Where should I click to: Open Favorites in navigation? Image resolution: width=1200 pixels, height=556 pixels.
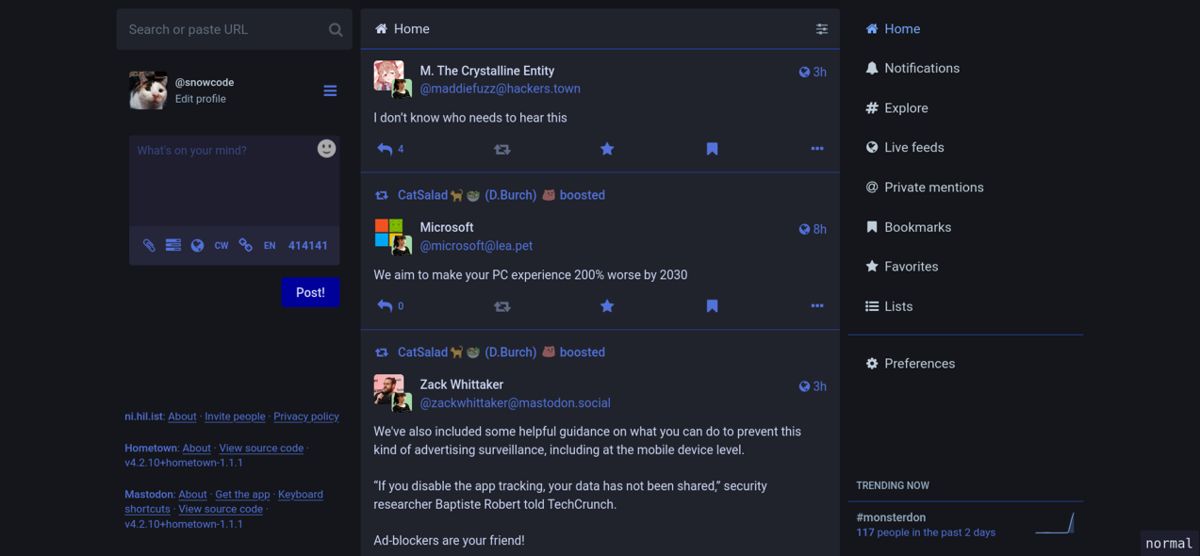(901, 267)
